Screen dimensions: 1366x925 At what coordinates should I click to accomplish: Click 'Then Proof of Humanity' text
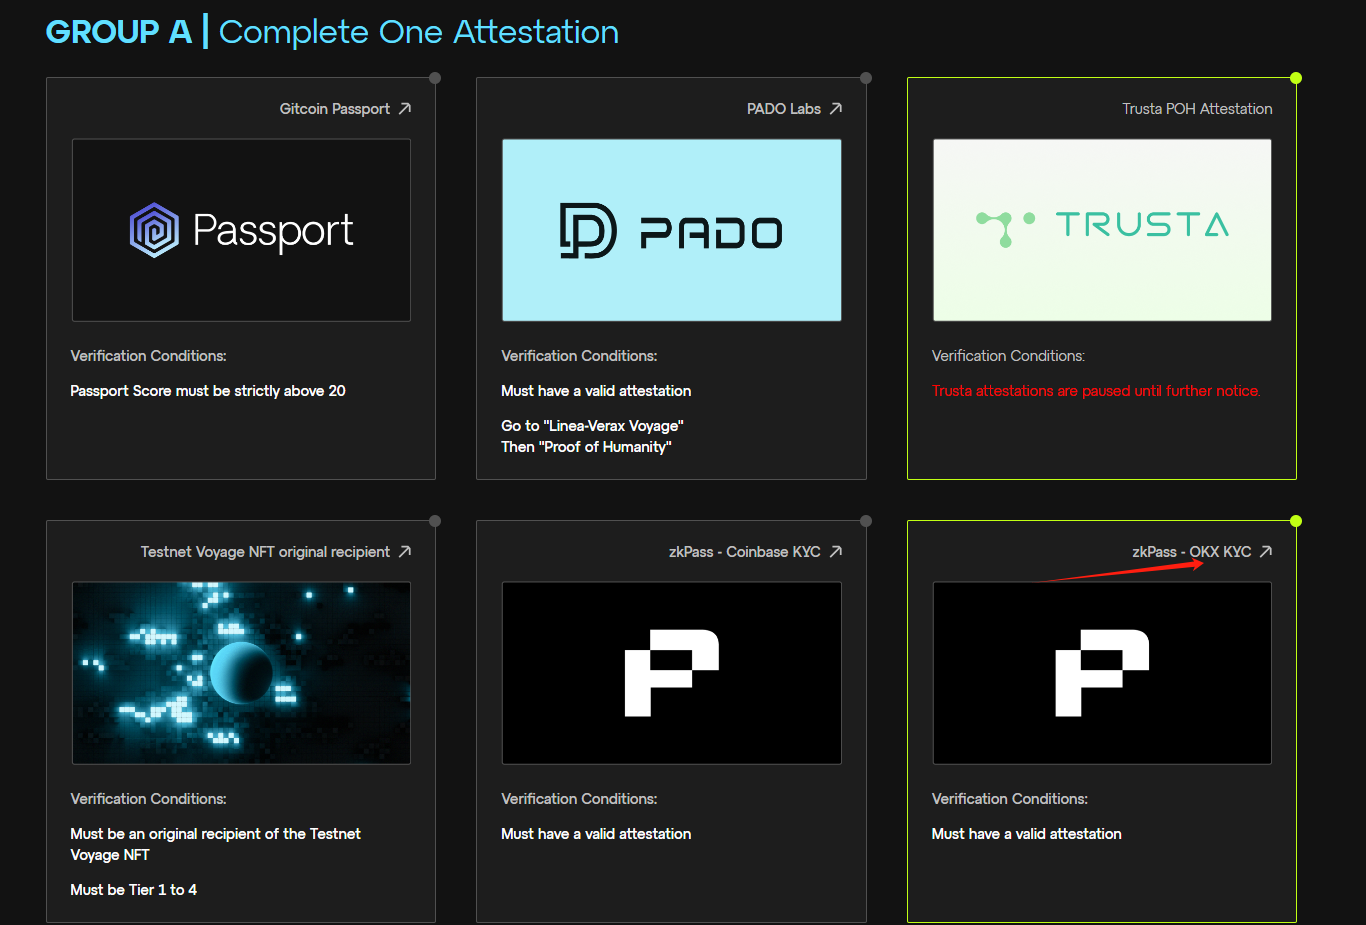click(x=586, y=447)
